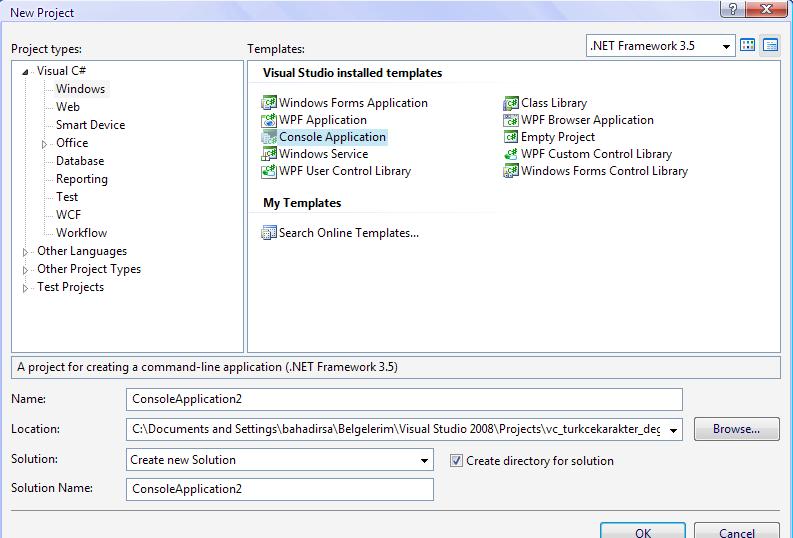Click the Browse... button
Image resolution: width=793 pixels, height=538 pixels.
pyautogui.click(x=736, y=429)
